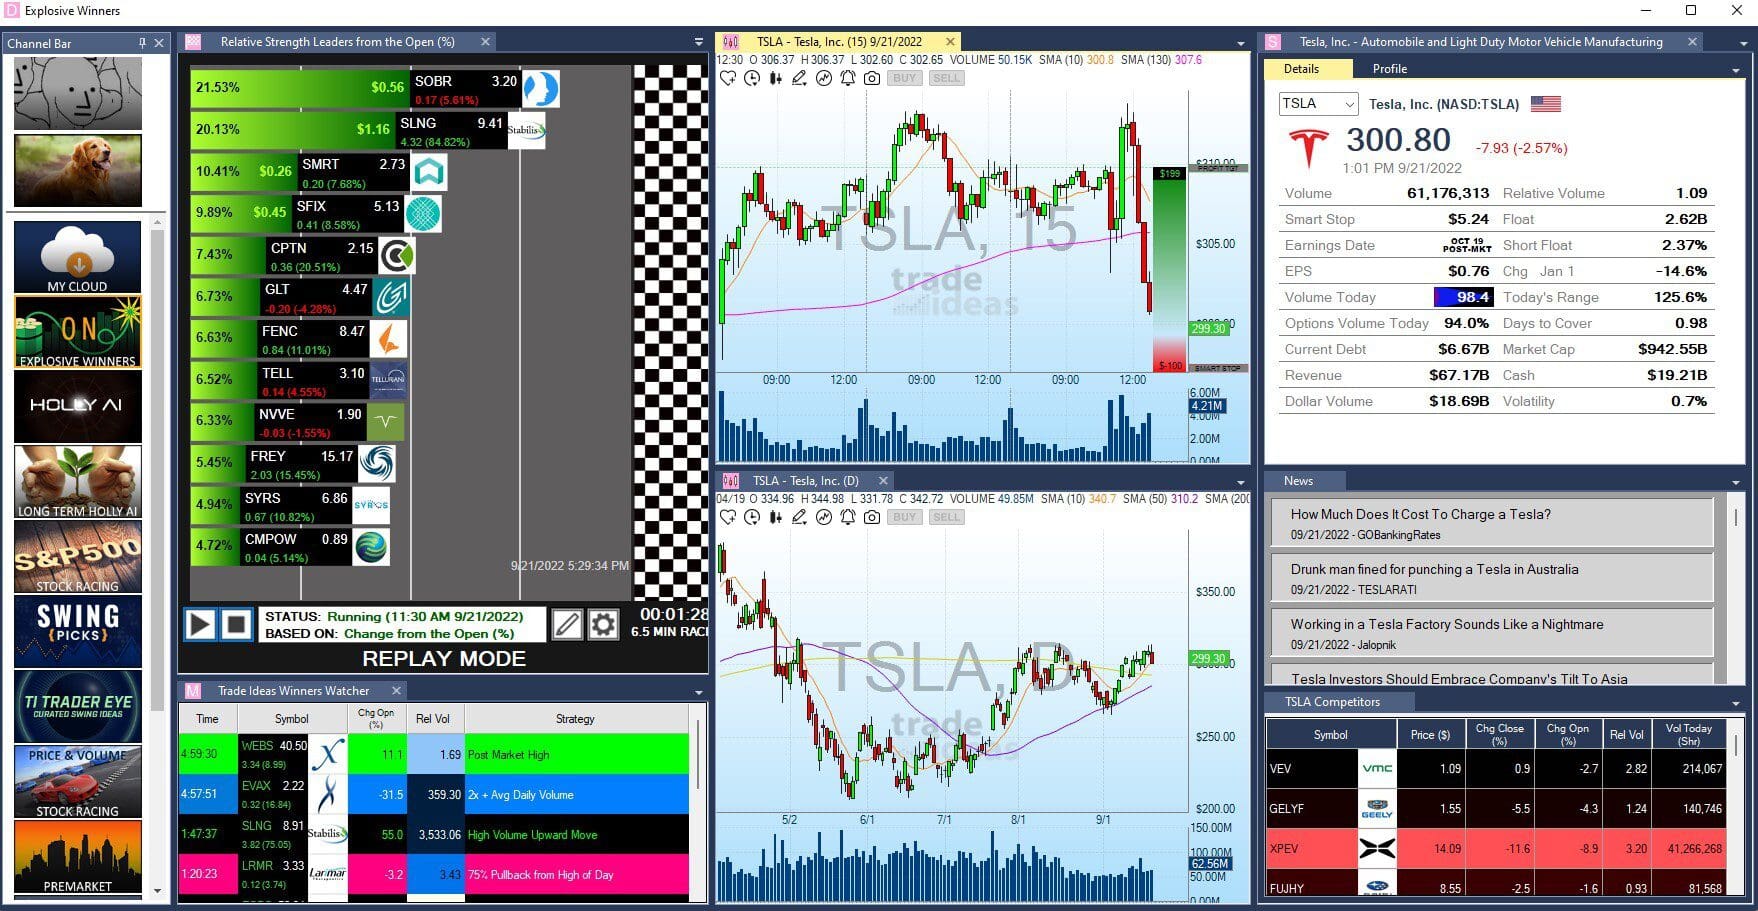
Task: Open Holly AI channel
Action: point(78,407)
